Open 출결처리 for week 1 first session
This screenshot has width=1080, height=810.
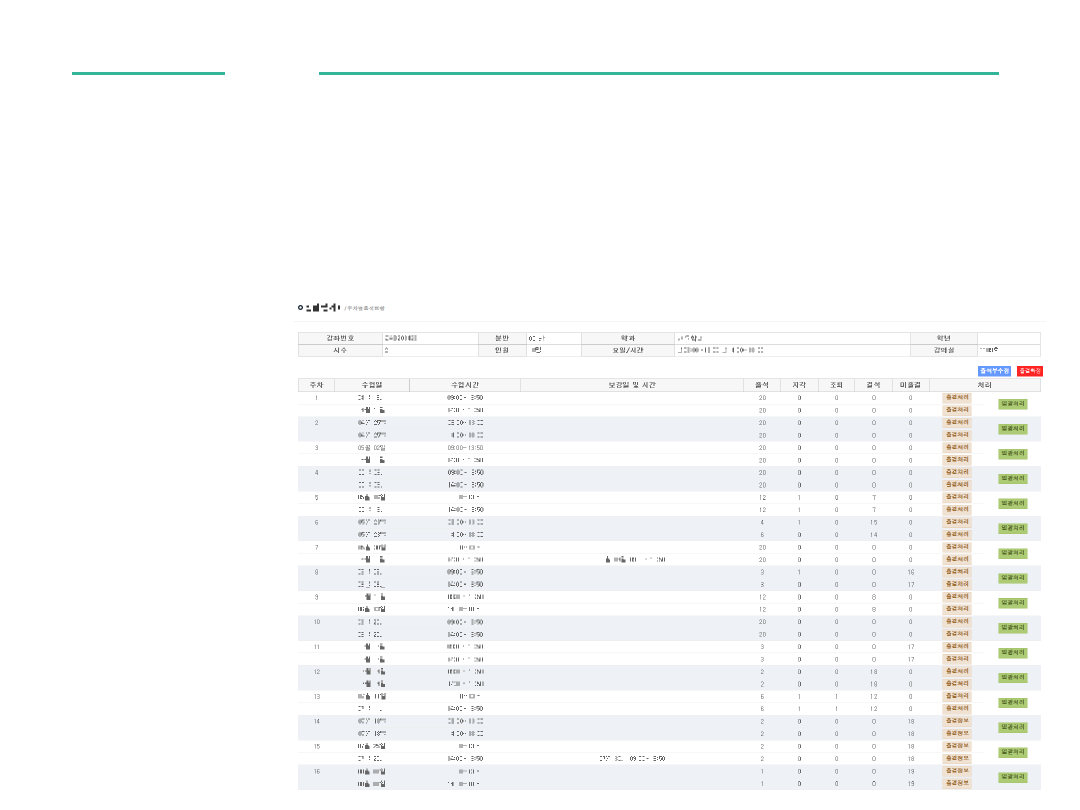point(956,397)
